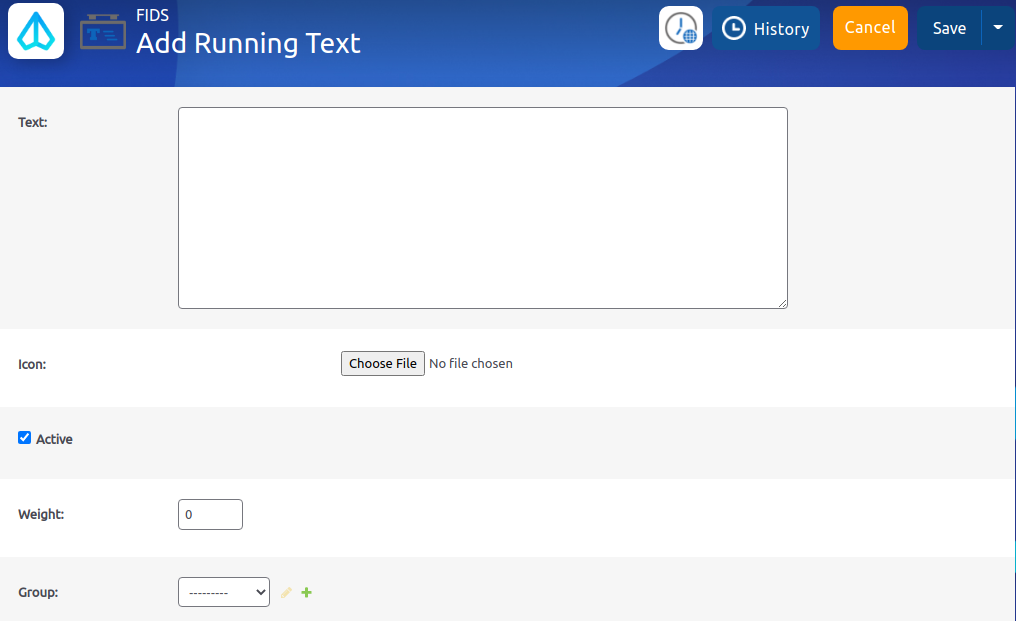
Task: Expand the Save options dropdown arrow
Action: (997, 29)
